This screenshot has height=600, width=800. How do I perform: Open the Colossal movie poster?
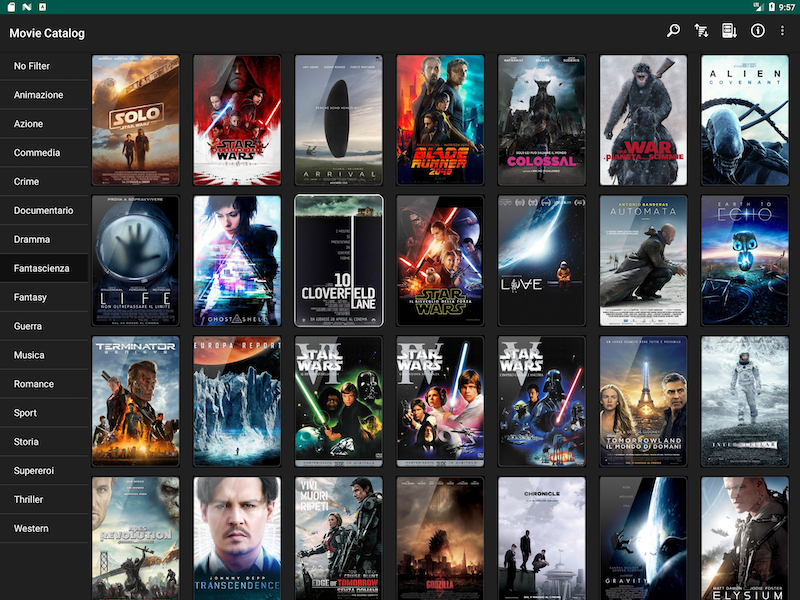pyautogui.click(x=542, y=120)
